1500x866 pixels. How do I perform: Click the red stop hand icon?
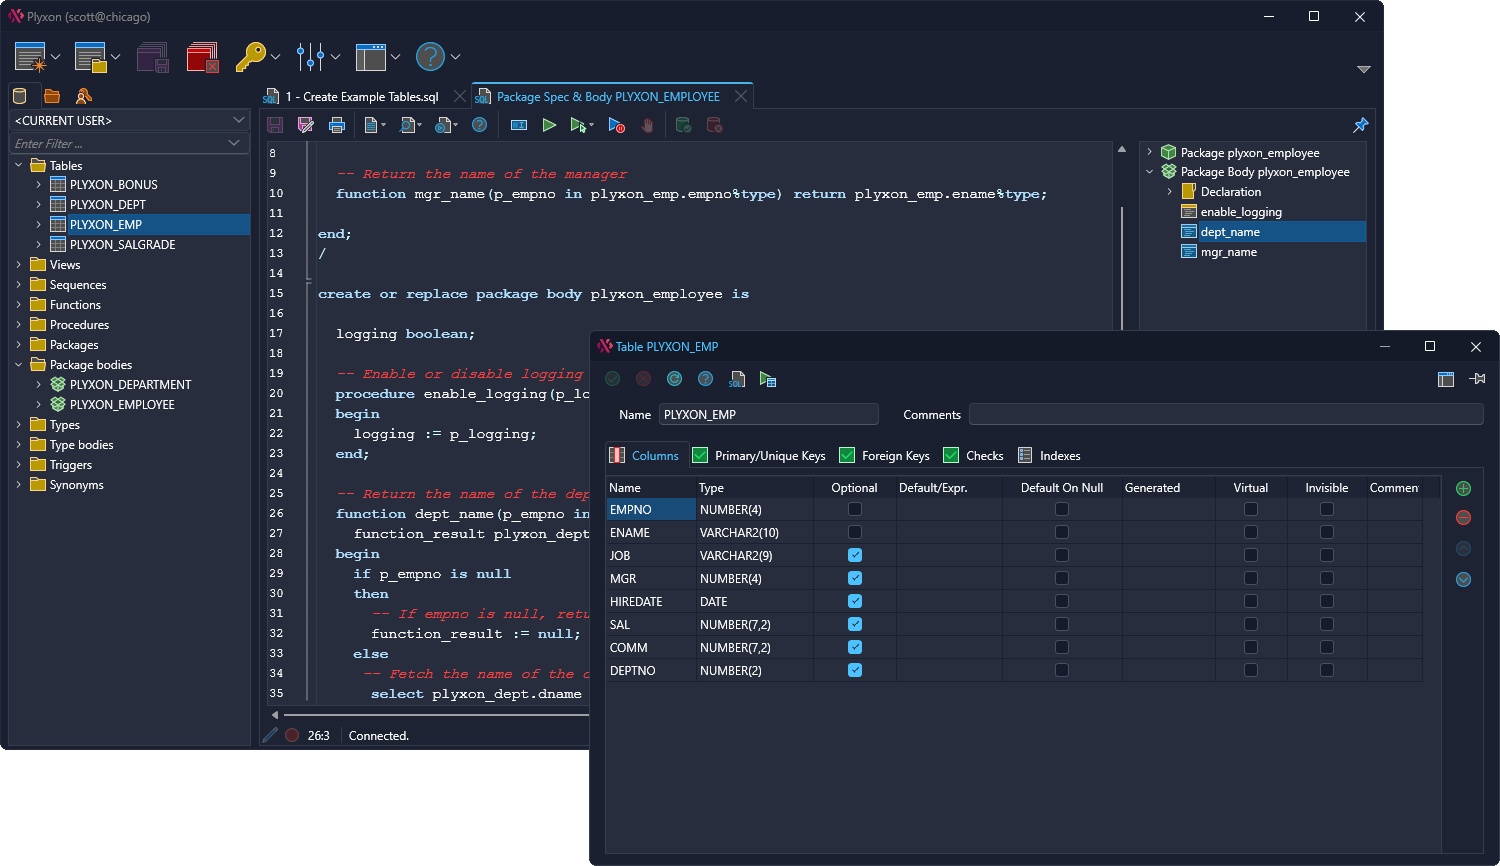coord(647,125)
